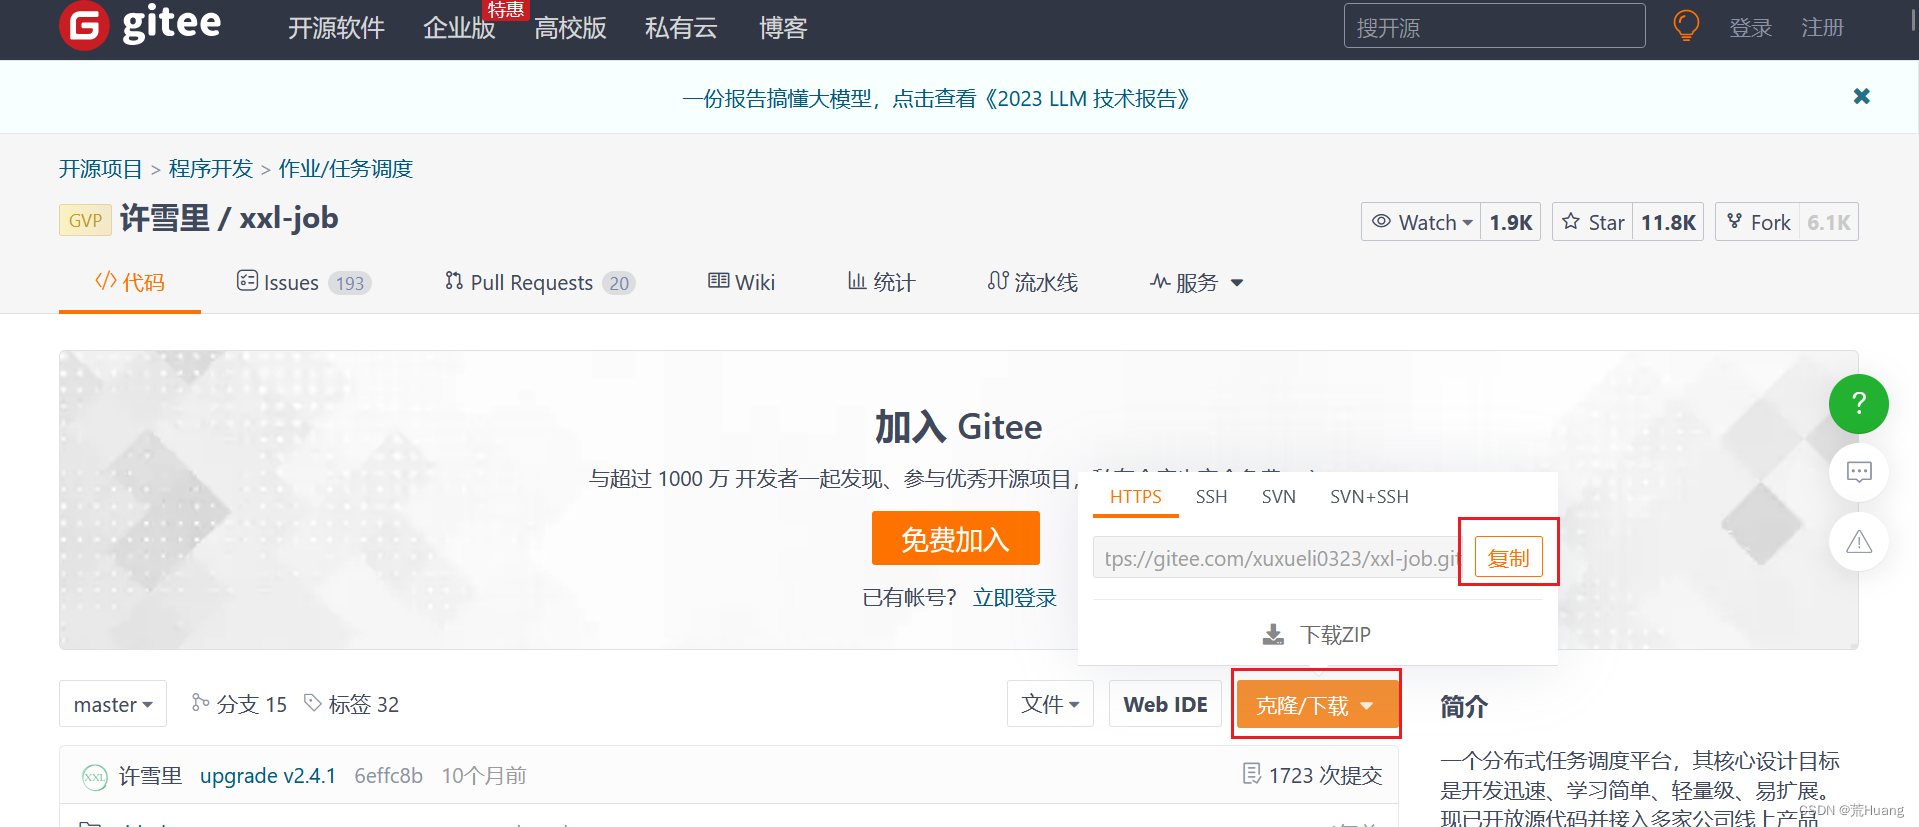
Task: Open the 代码 tab
Action: tap(130, 282)
